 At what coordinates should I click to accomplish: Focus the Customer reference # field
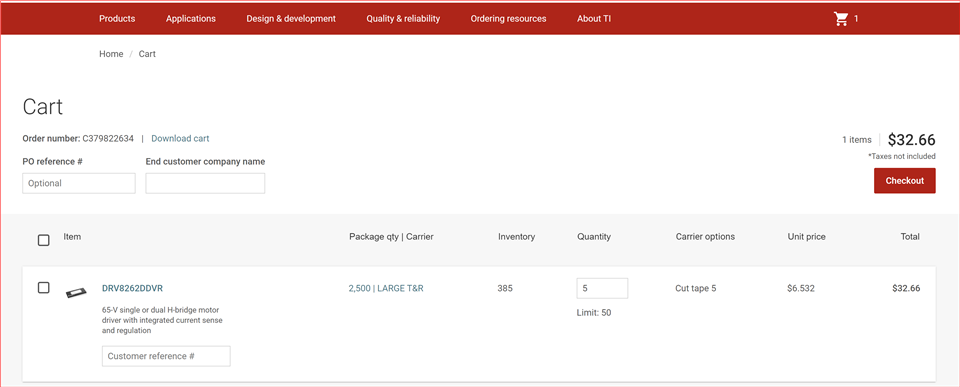[x=166, y=356]
